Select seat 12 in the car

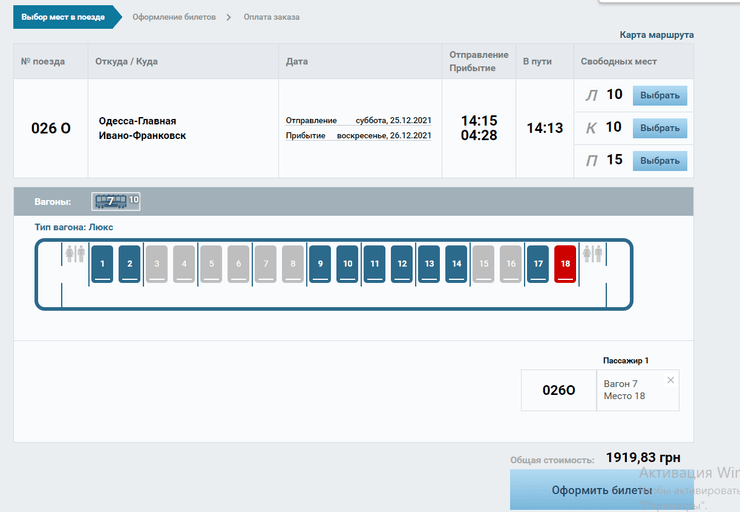(402, 264)
